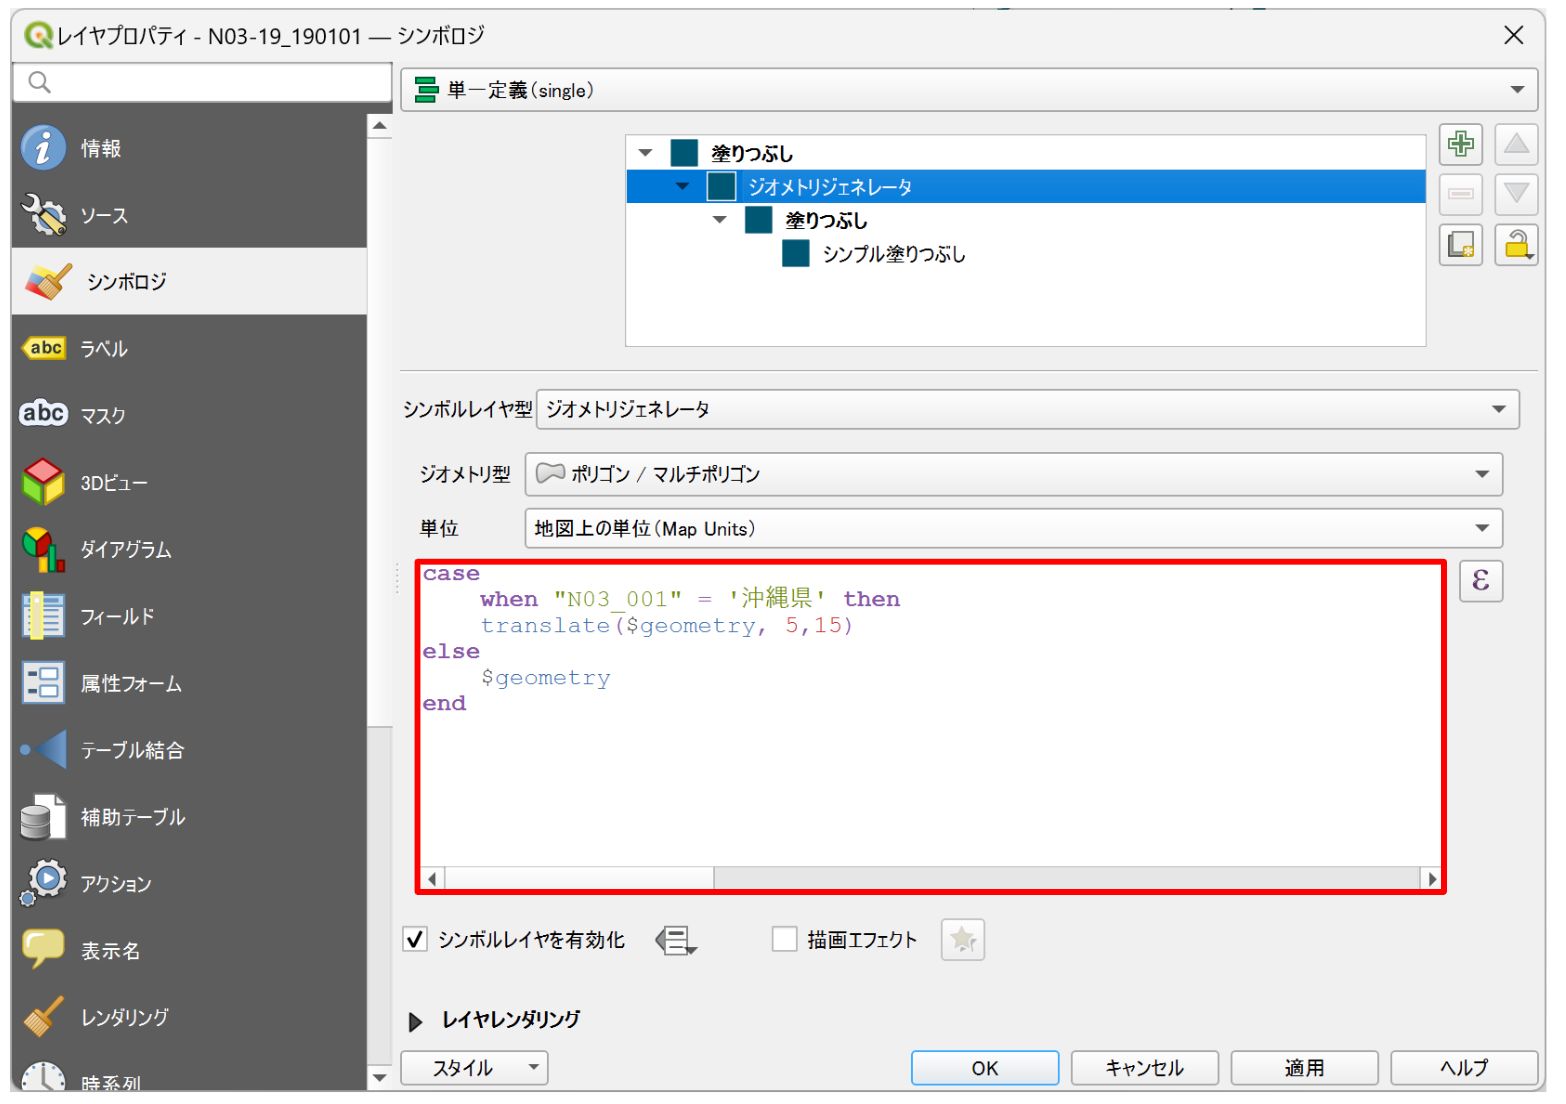
Task: Move symbol layer down with the triangle button
Action: 1516,194
